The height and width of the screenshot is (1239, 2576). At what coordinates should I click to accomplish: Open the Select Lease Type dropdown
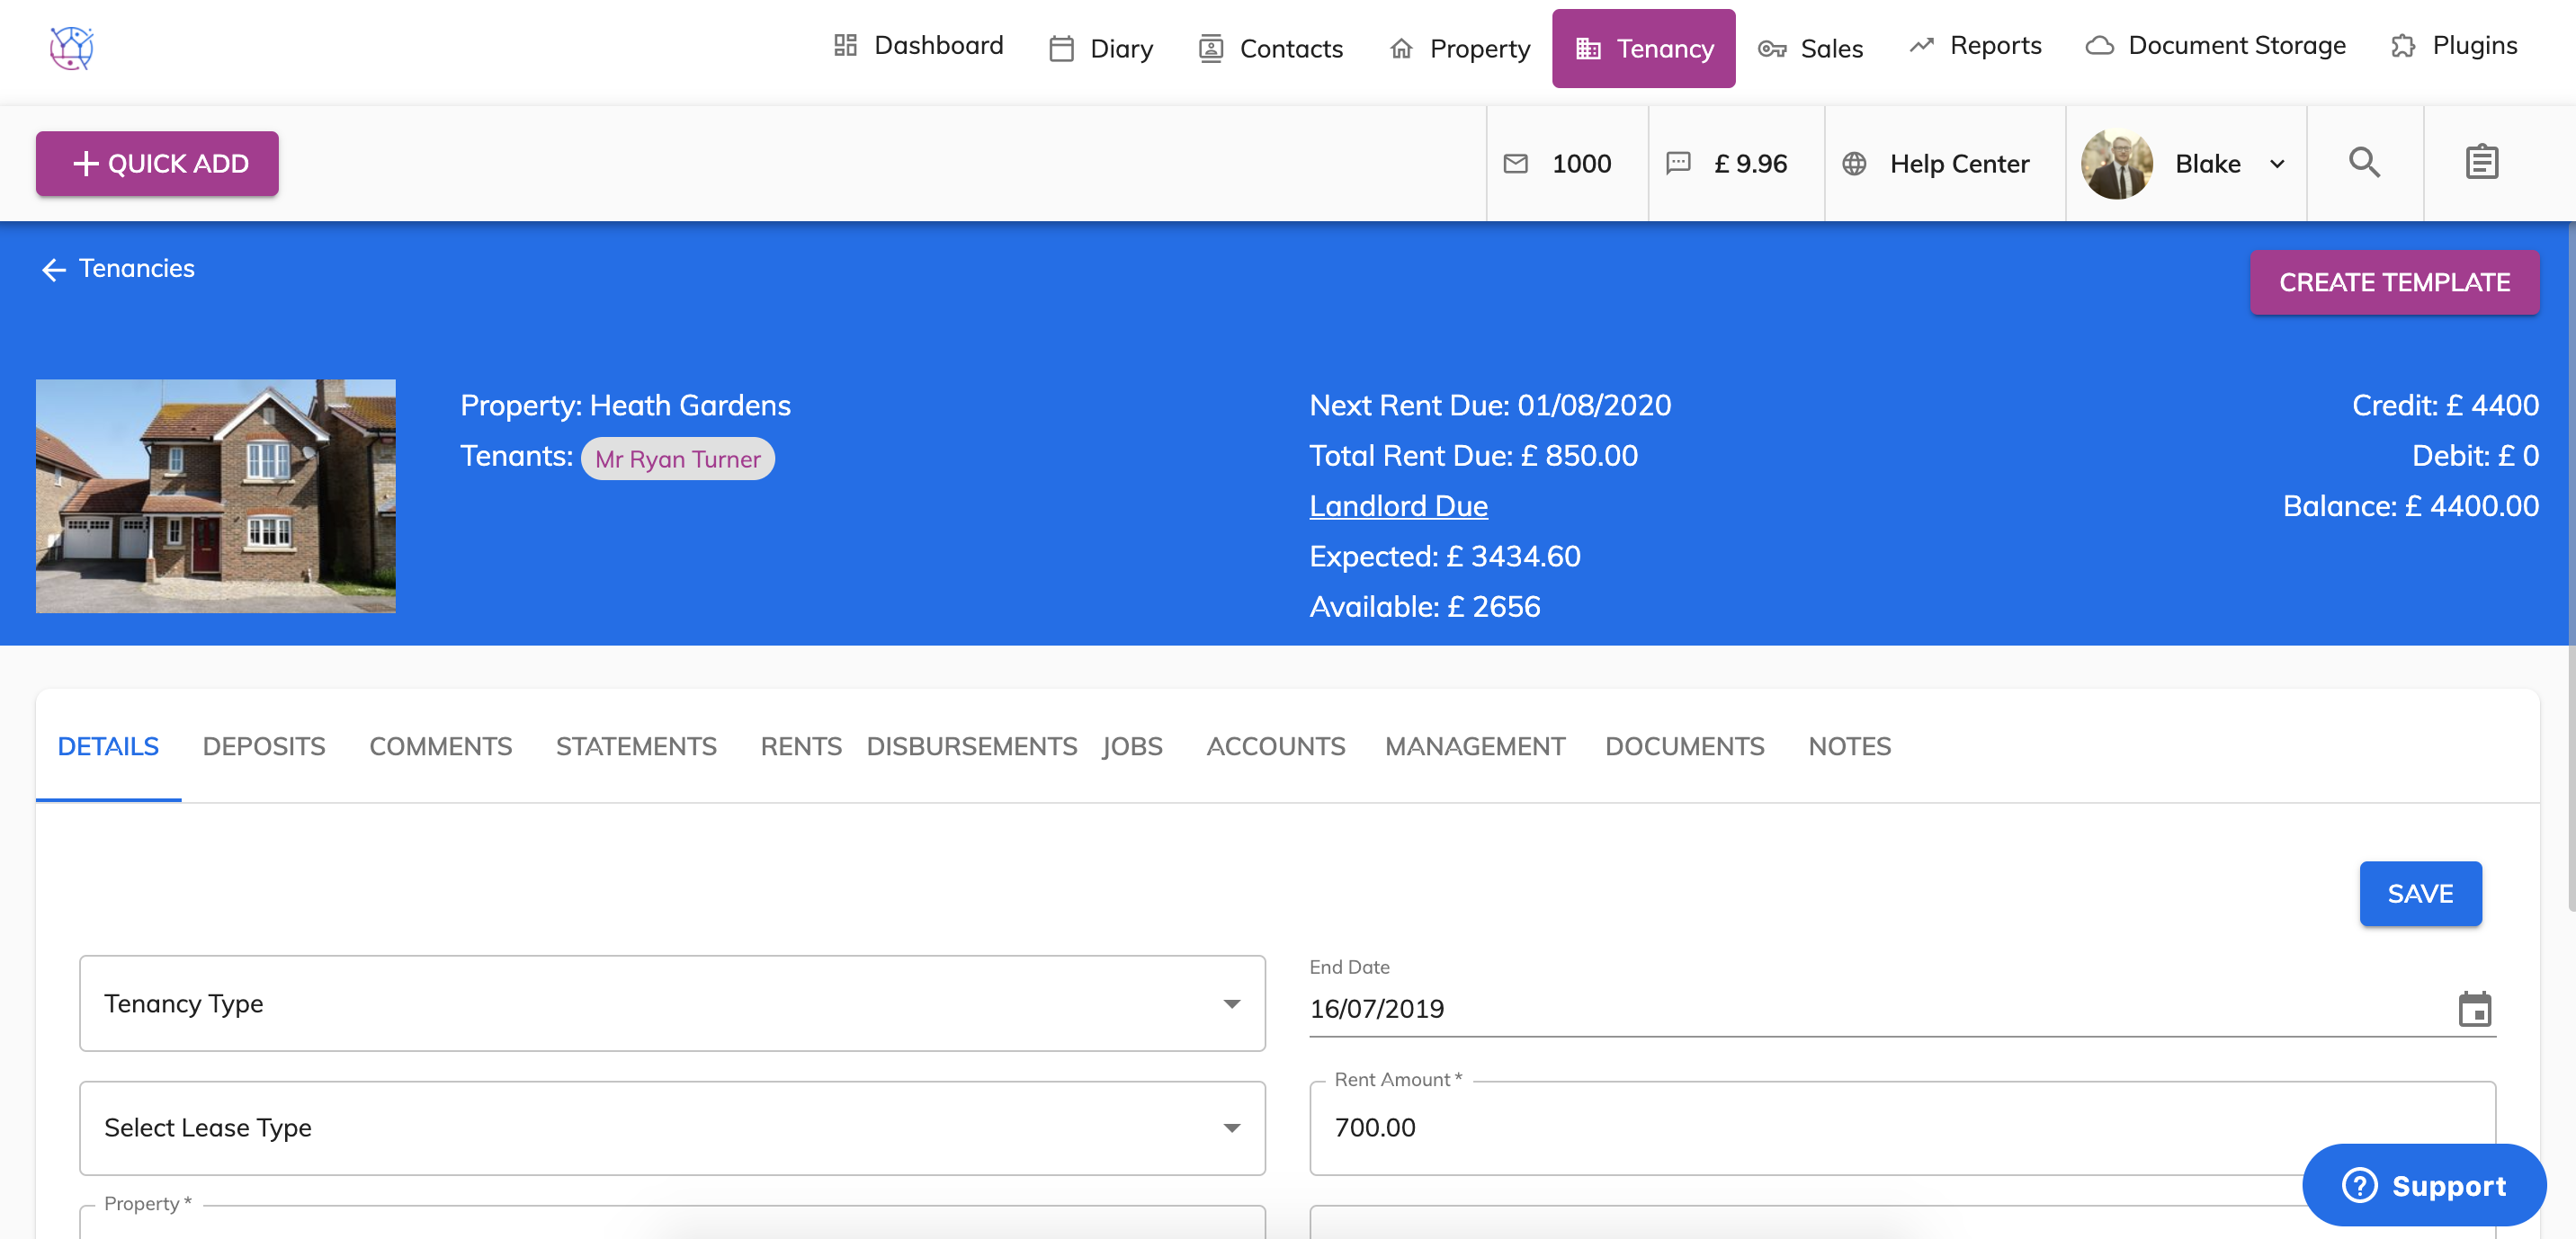(672, 1127)
